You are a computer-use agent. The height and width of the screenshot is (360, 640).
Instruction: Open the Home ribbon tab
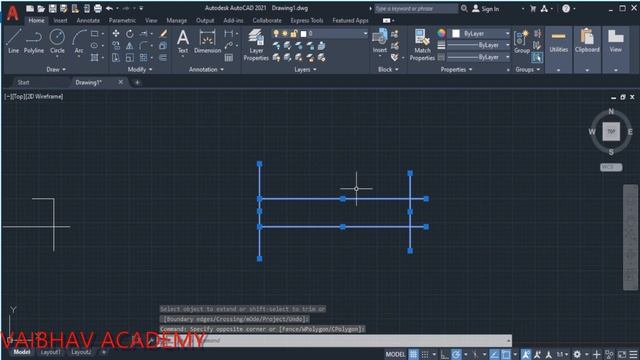coord(36,20)
